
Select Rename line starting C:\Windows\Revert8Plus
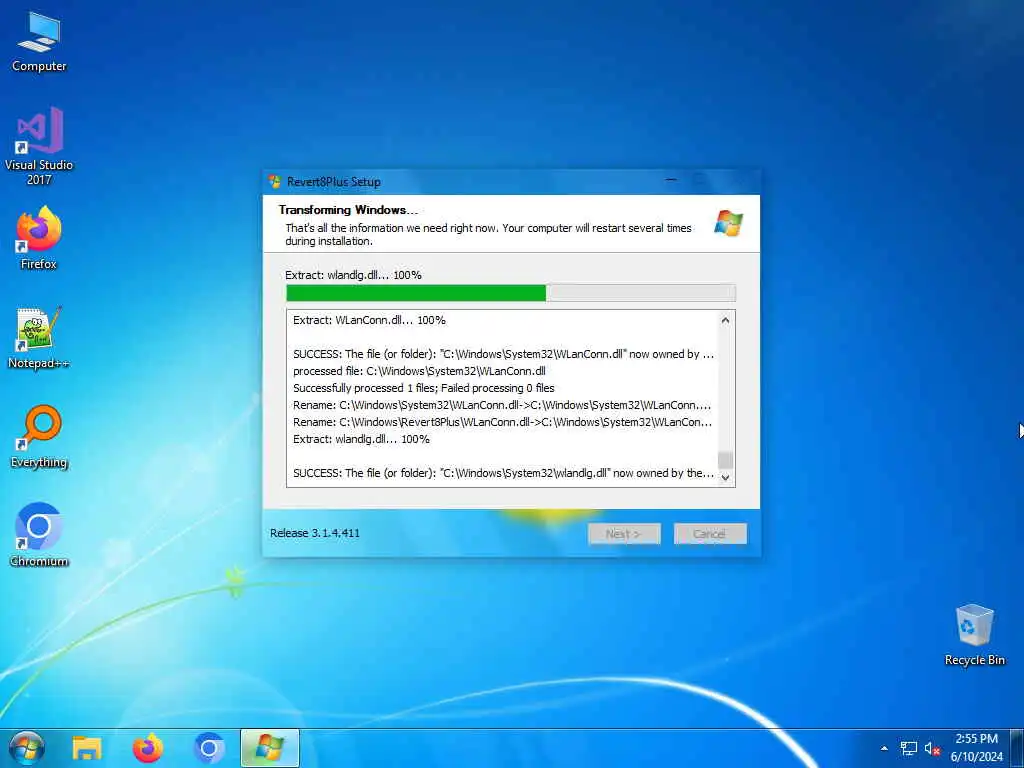pyautogui.click(x=503, y=422)
